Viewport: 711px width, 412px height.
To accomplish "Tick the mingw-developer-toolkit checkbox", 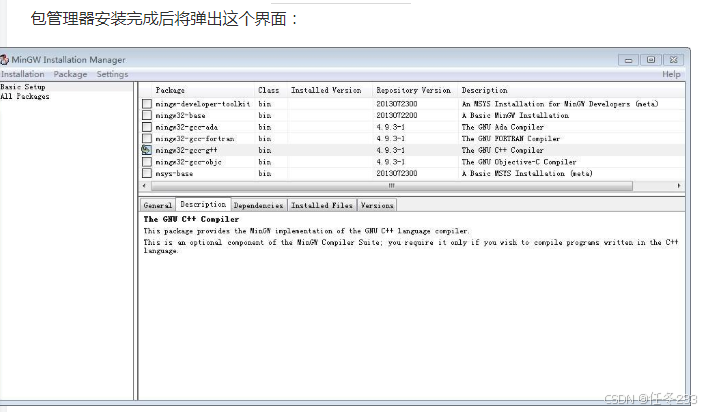I will coord(146,104).
